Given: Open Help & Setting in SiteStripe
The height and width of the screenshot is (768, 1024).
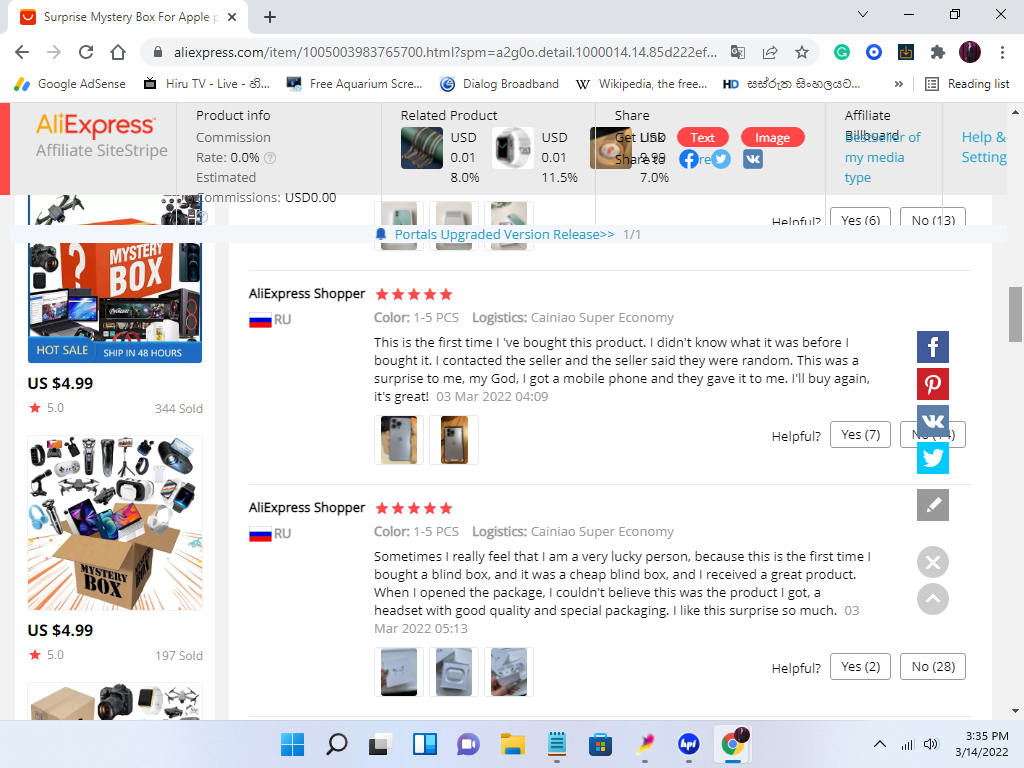Looking at the screenshot, I should tap(984, 147).
